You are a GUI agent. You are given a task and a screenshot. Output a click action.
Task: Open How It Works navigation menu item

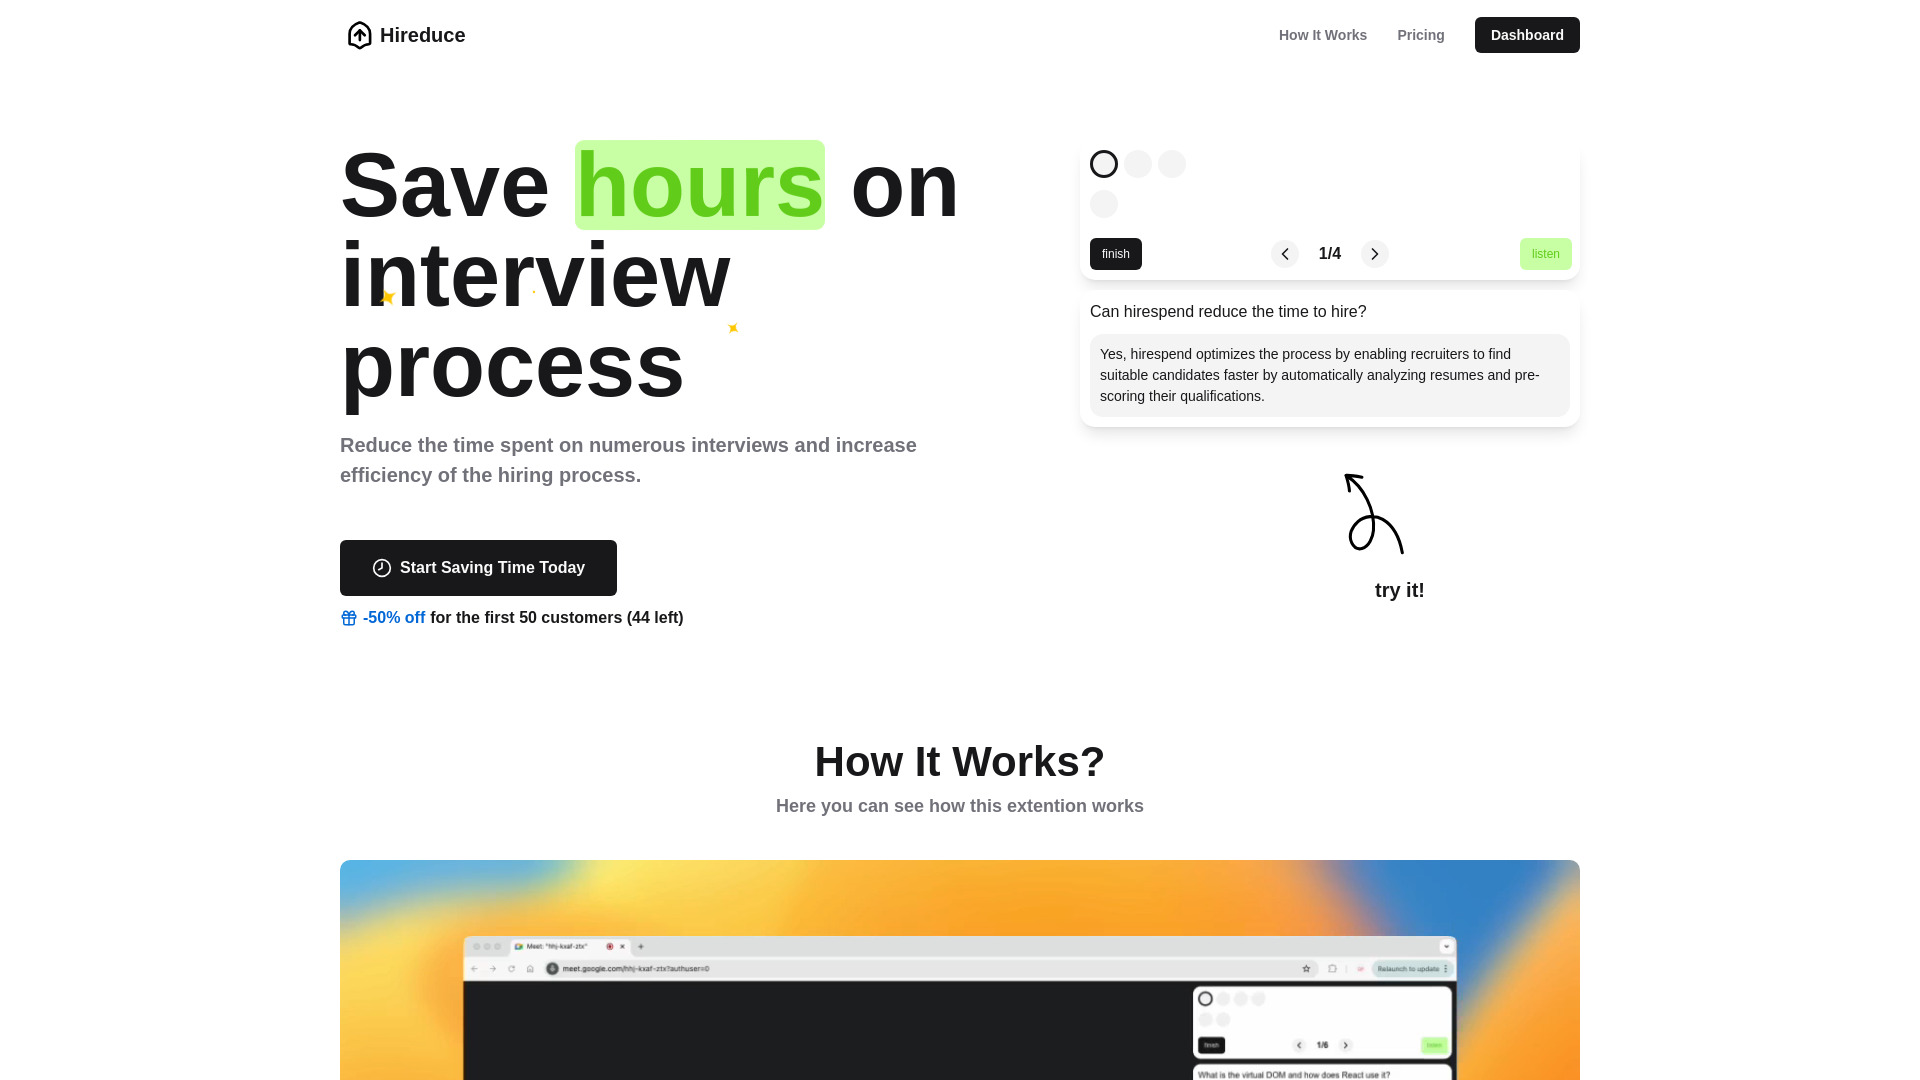[x=1323, y=34]
